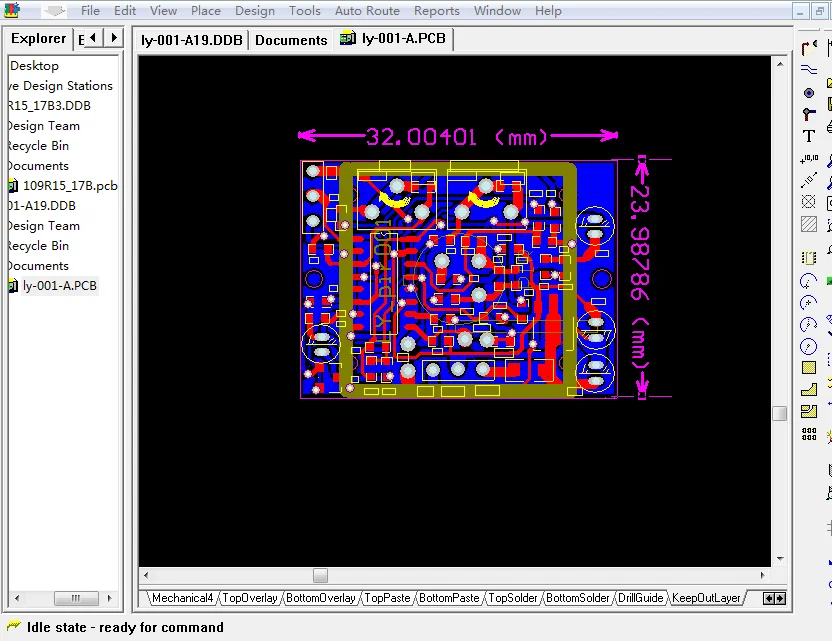
Task: Select the Place Via tool
Action: pyautogui.click(x=809, y=114)
